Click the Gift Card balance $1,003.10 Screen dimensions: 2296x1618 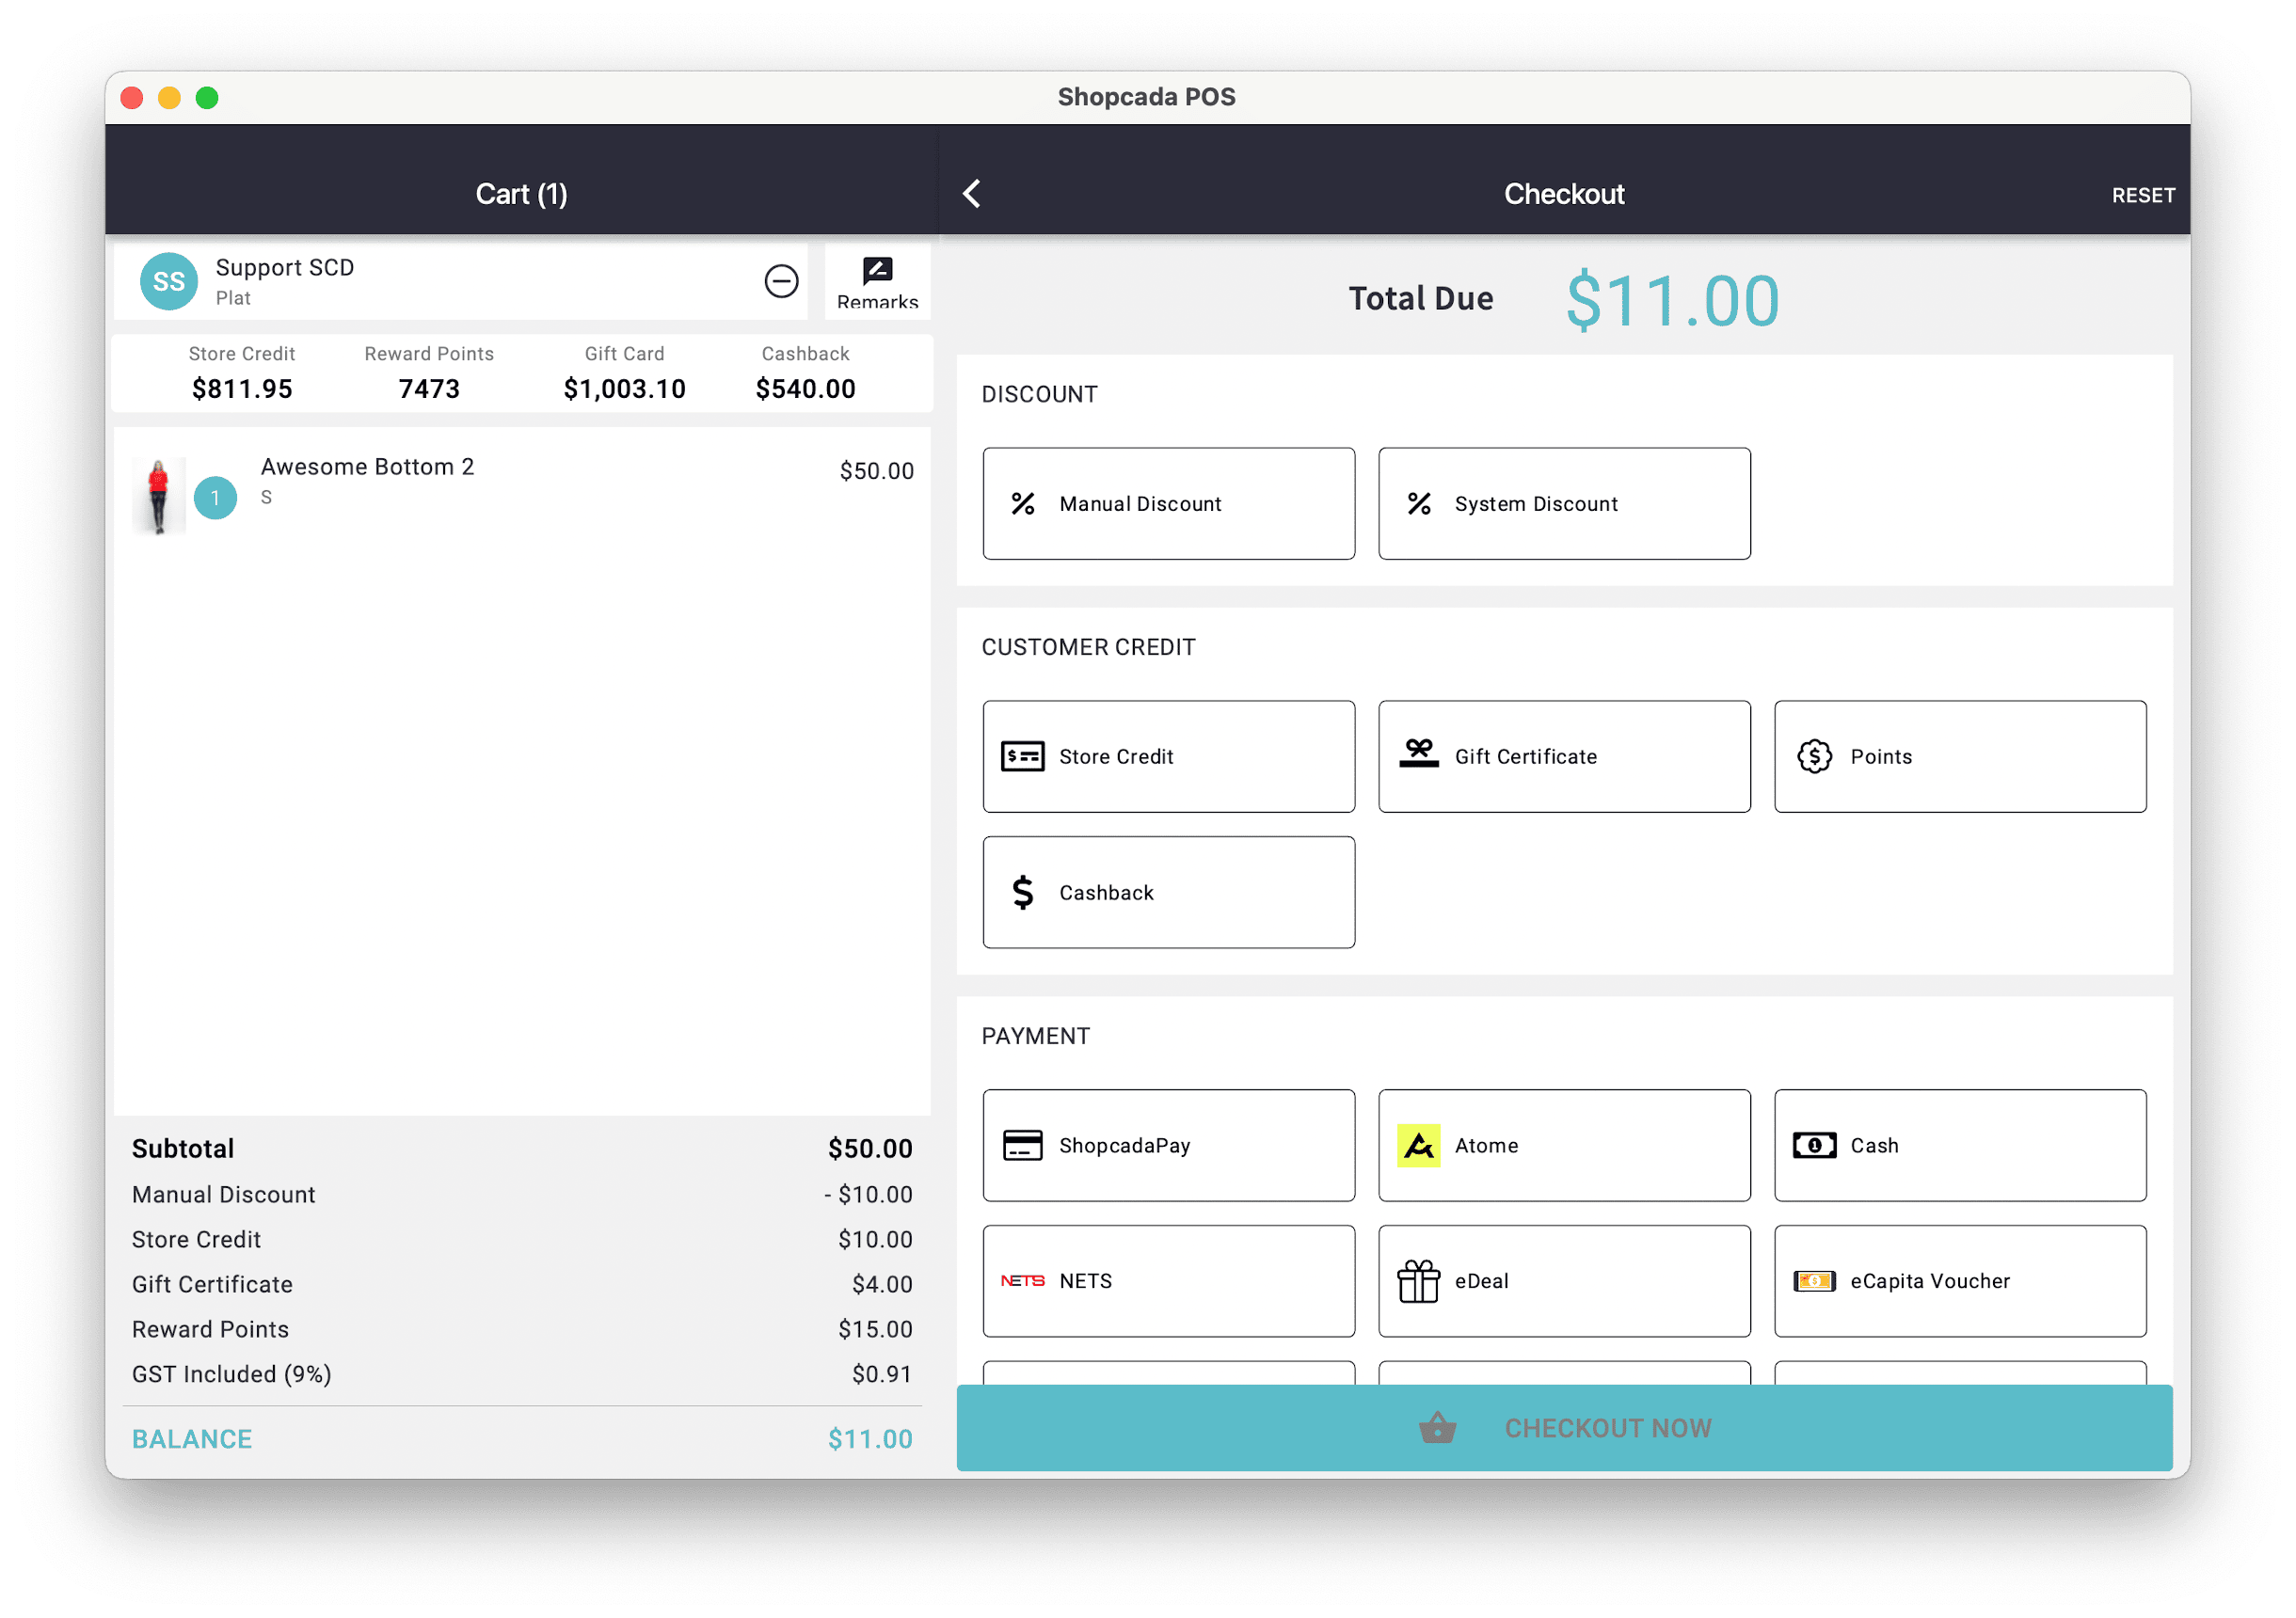[x=624, y=389]
